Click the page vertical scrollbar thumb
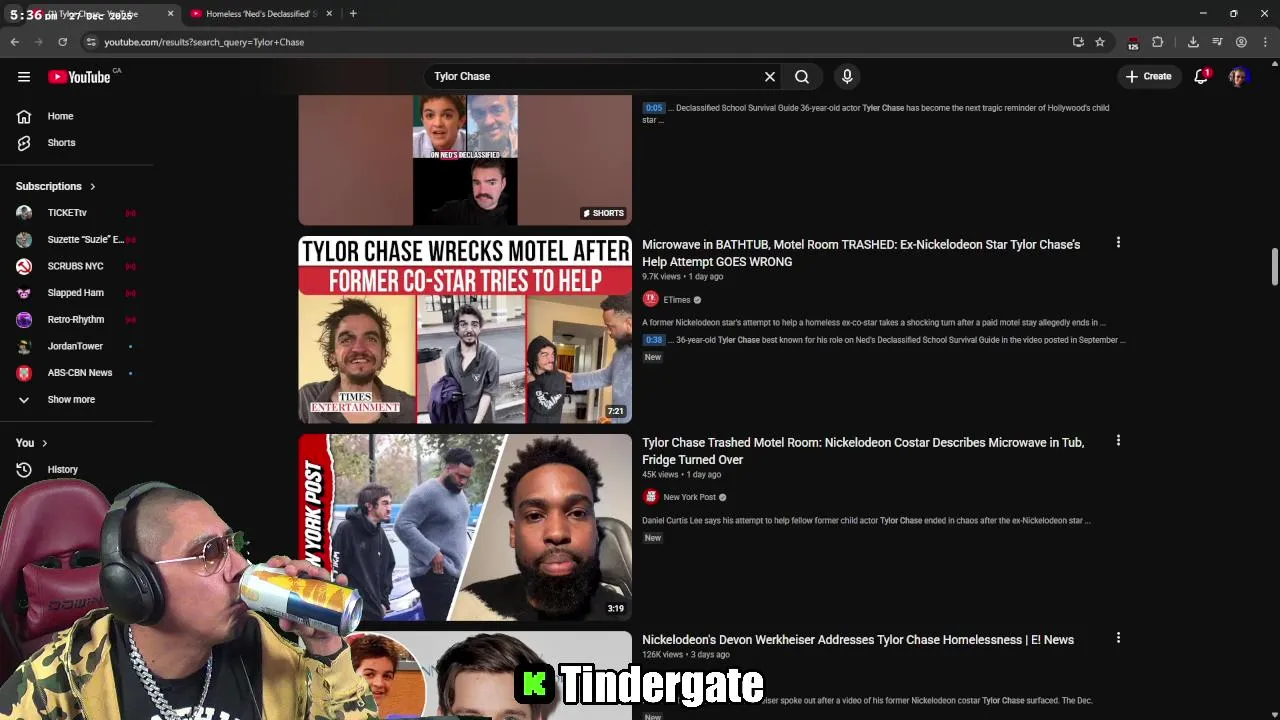Screen dimensions: 1280x720 (1275, 266)
